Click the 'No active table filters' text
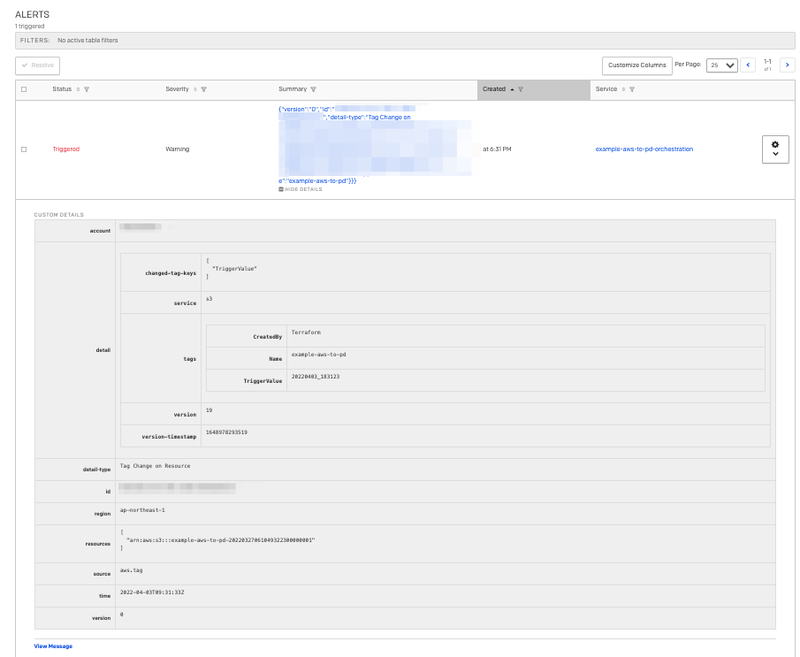 [x=88, y=40]
